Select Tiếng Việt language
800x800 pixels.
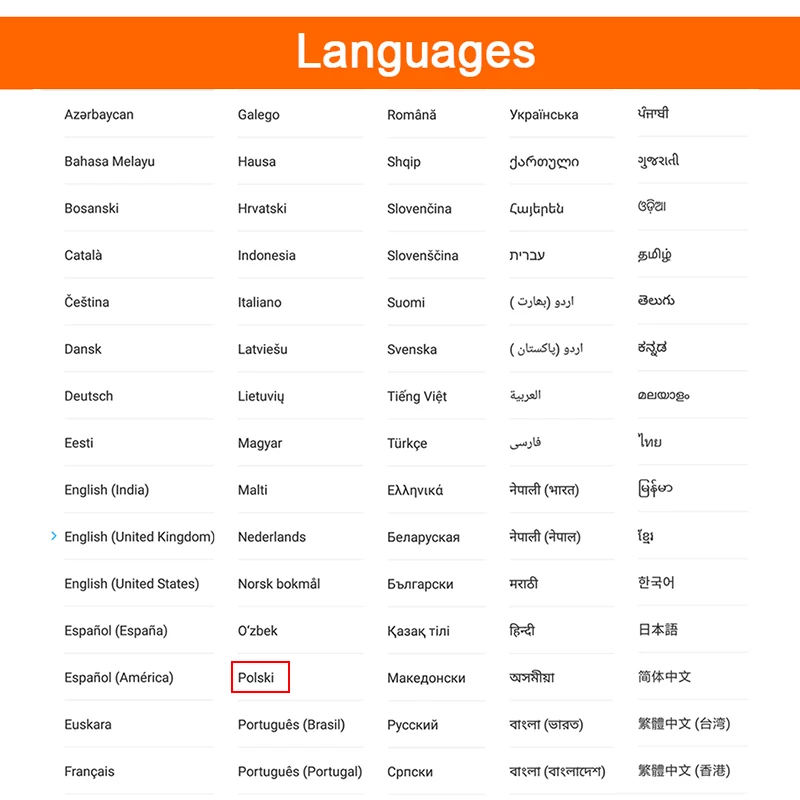[417, 396]
